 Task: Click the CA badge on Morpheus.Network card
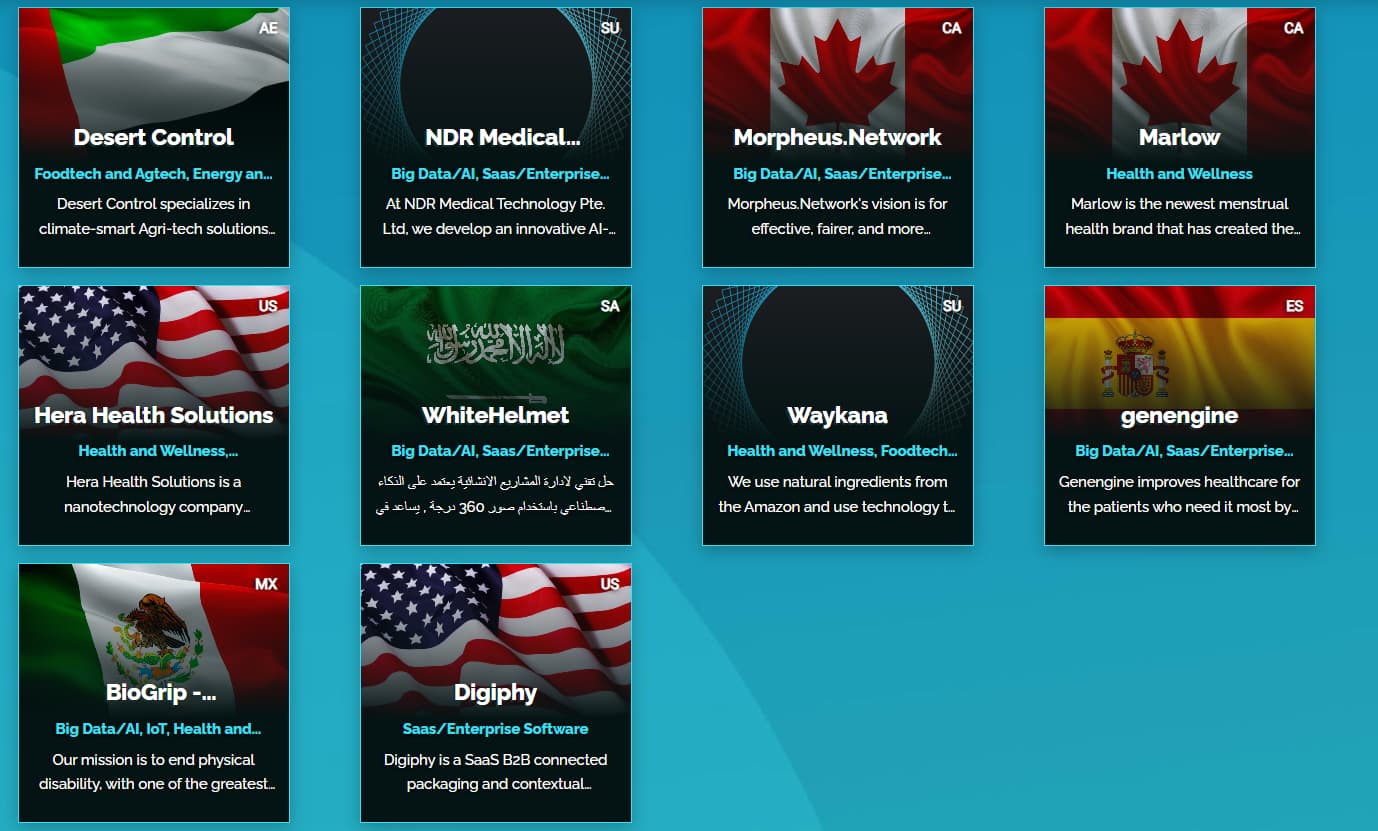coord(952,28)
